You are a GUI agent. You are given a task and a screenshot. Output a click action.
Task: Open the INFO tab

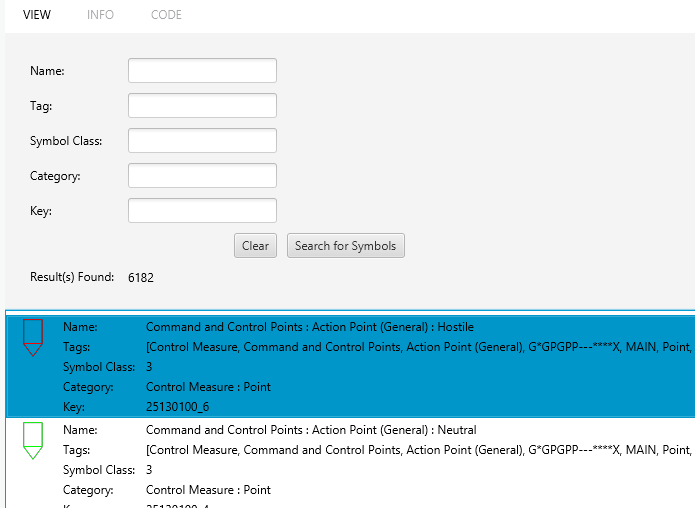click(x=100, y=15)
